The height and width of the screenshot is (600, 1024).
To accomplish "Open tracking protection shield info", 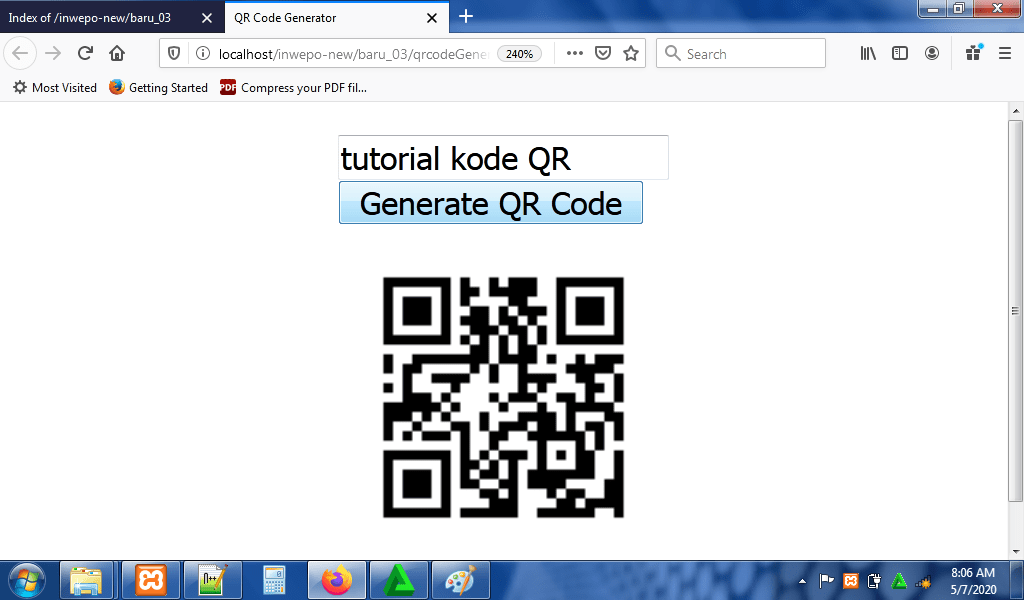I will tap(174, 54).
